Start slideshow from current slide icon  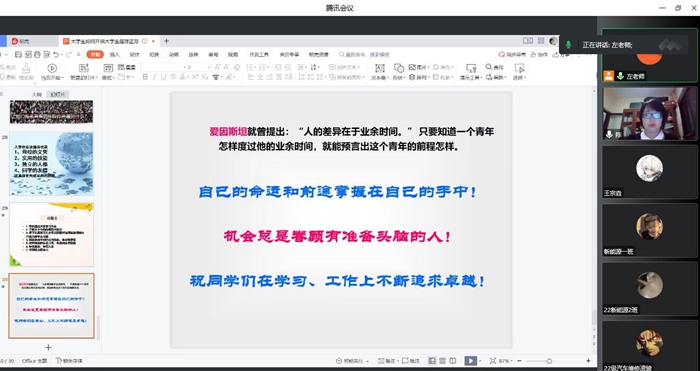click(52, 68)
